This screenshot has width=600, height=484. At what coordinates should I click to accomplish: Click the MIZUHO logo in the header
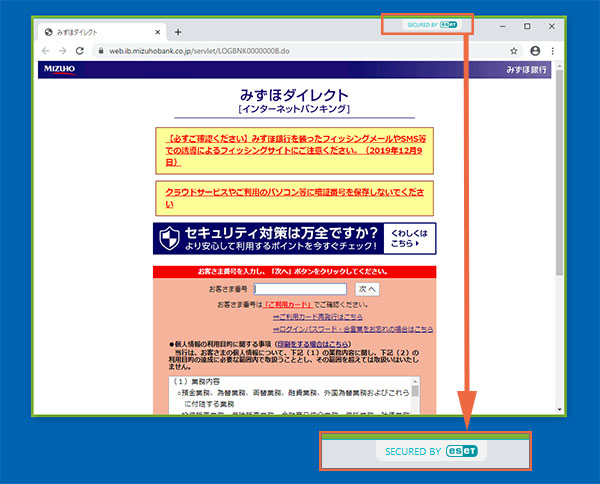[59, 69]
